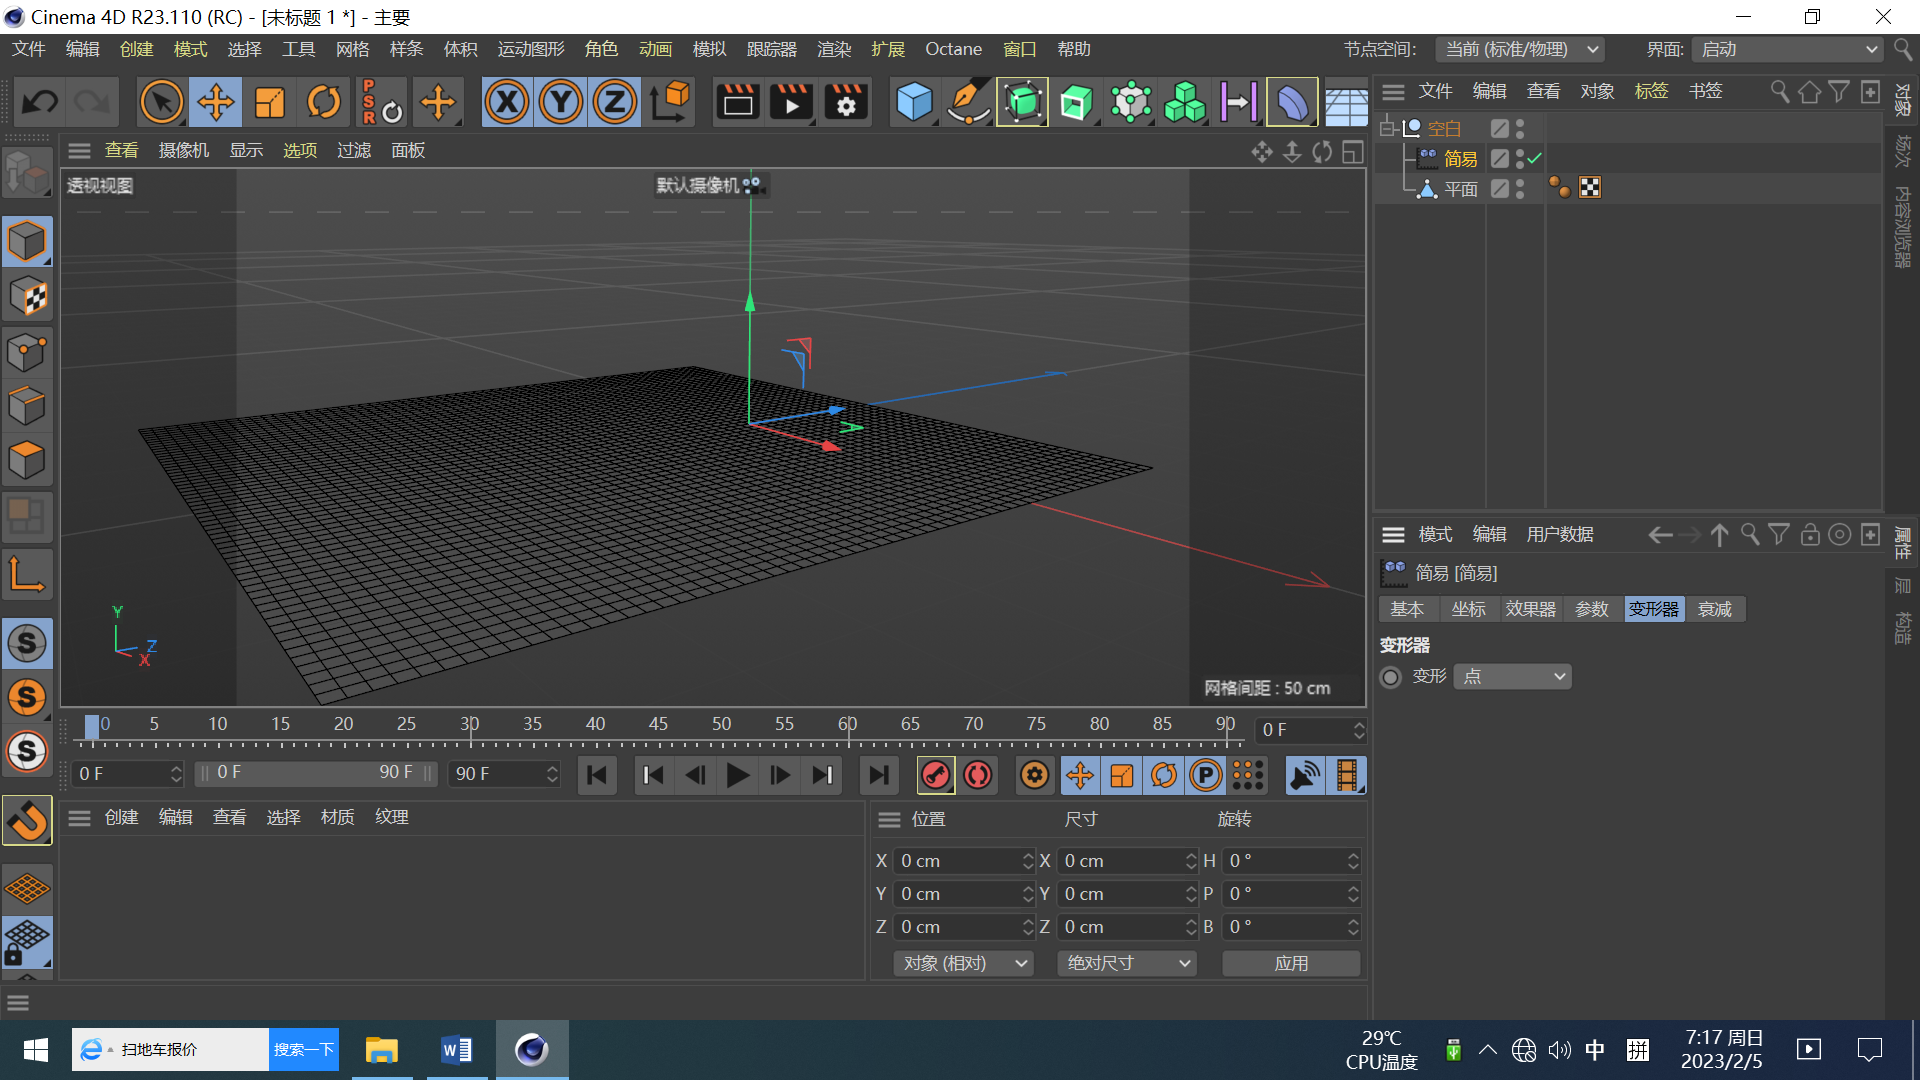Screen dimensions: 1920x1080
Task: Render the active view clapperboard
Action: tap(738, 102)
